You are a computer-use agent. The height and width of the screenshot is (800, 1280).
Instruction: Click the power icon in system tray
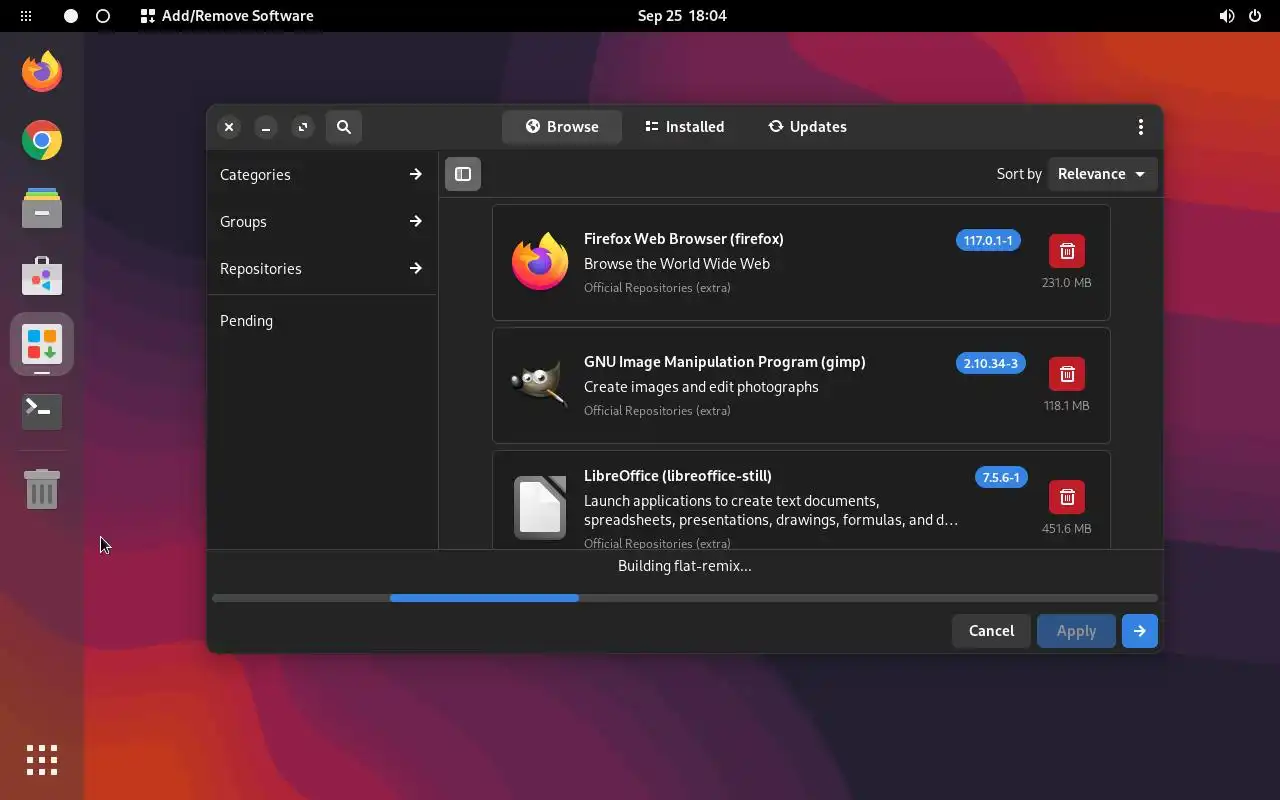(1255, 16)
